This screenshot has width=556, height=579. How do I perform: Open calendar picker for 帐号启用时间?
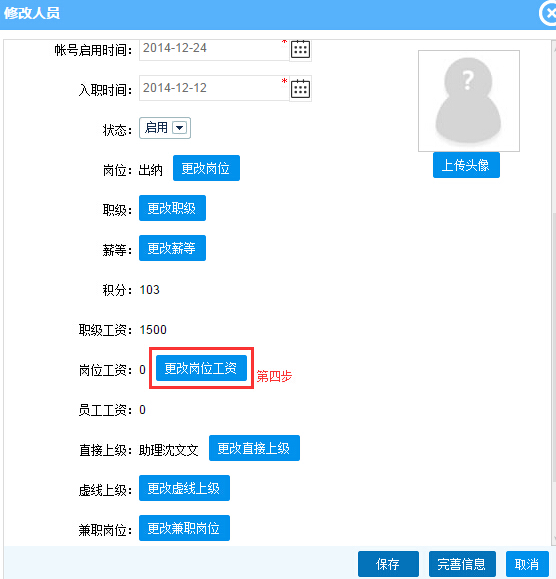point(300,49)
